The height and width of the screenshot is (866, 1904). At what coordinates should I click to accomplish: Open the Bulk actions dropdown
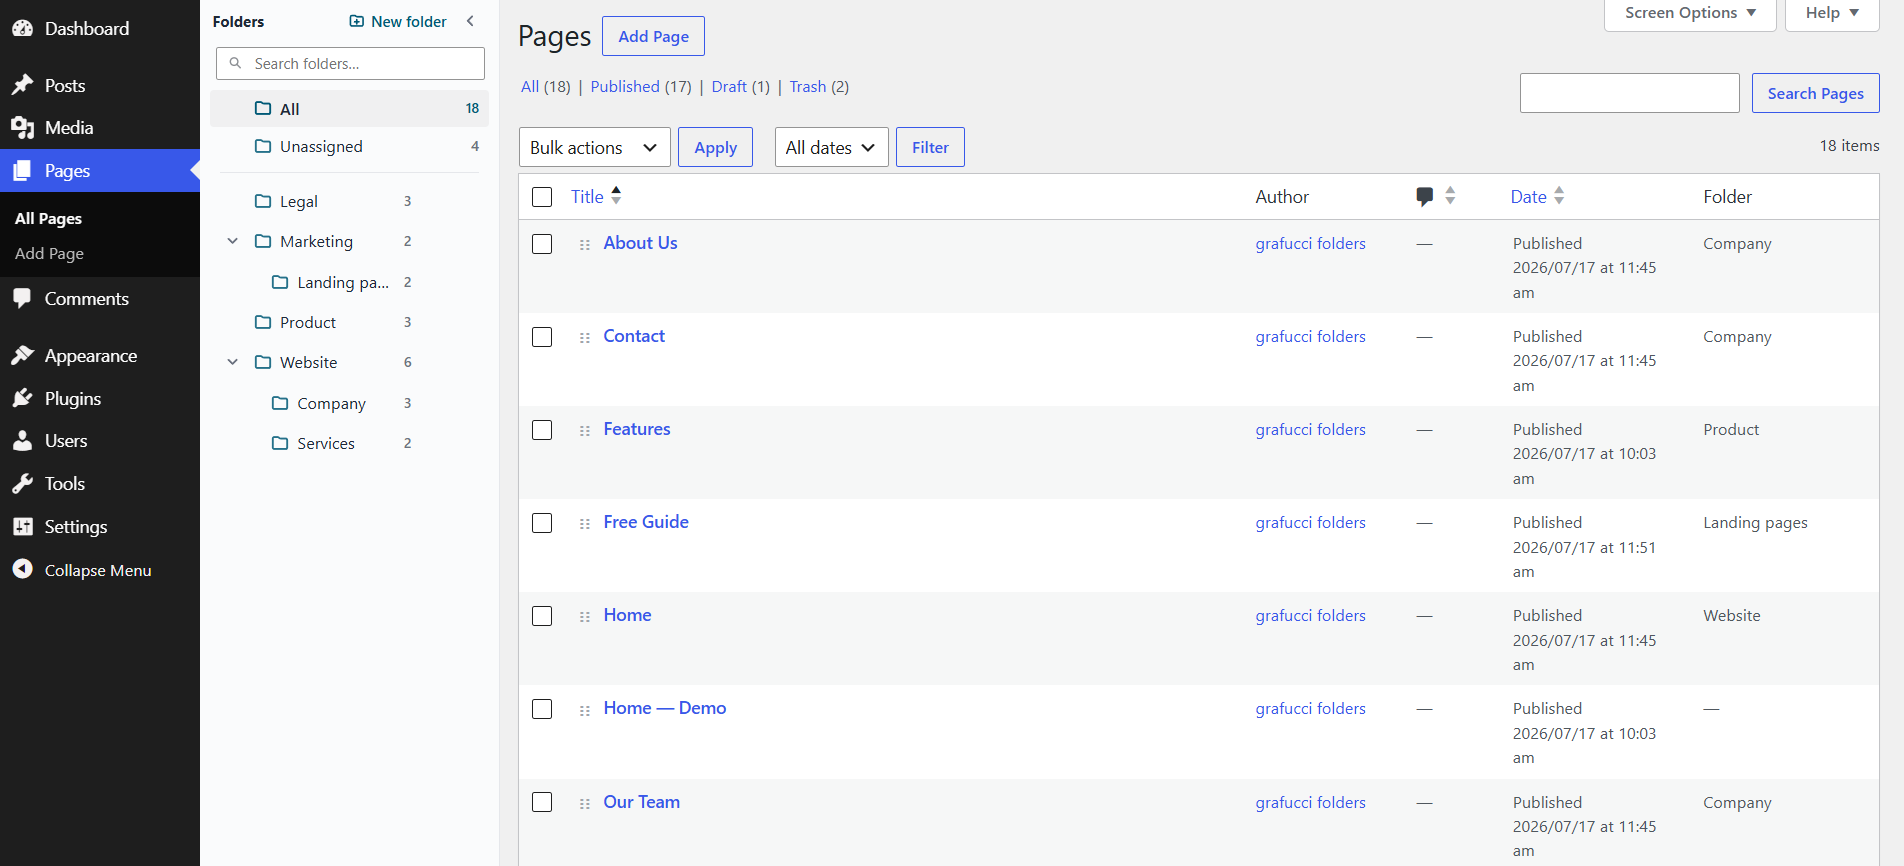click(595, 147)
